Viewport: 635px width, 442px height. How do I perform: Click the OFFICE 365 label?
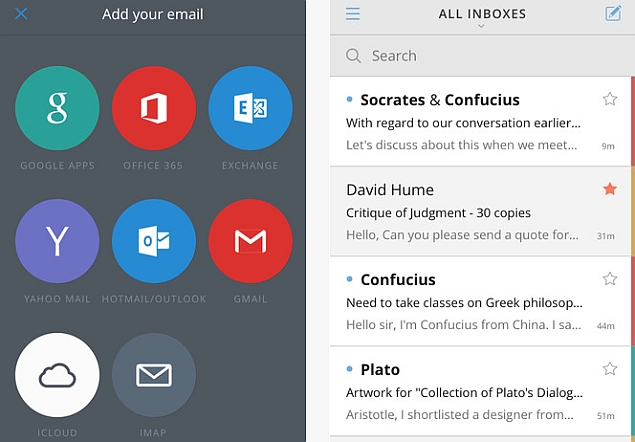click(x=153, y=166)
